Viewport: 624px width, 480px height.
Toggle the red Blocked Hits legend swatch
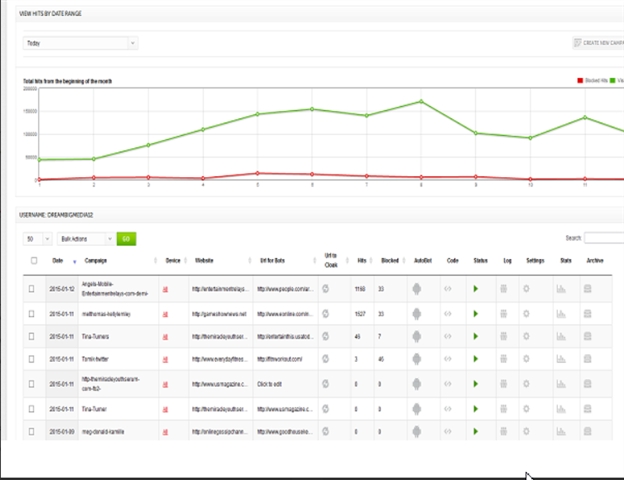coord(581,80)
